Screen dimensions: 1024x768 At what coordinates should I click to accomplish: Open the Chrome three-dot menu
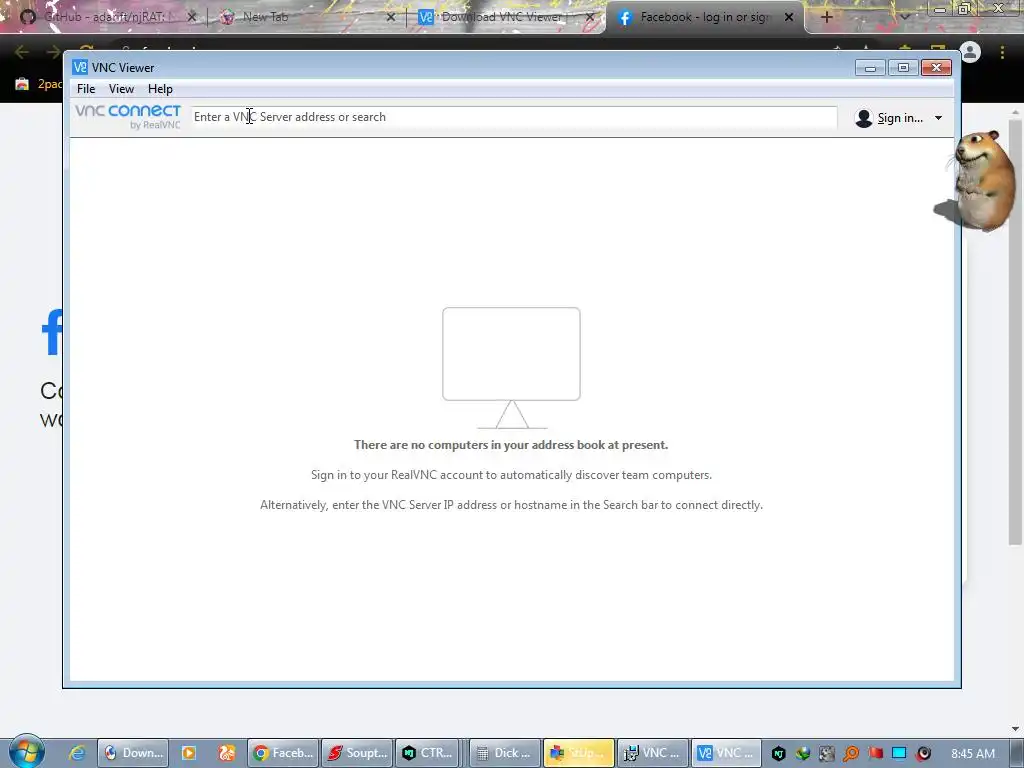coord(1002,52)
